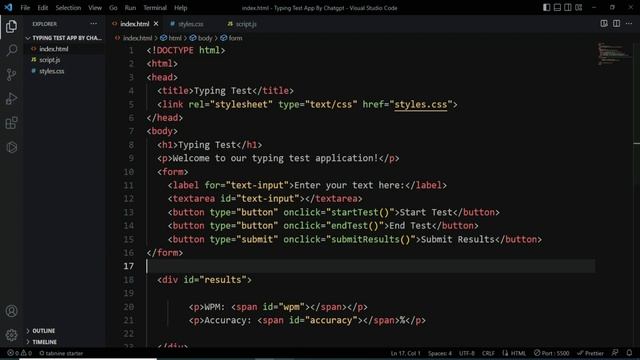Toggle bottom panel layout icon
The width and height of the screenshot is (640, 360).
click(557, 7)
